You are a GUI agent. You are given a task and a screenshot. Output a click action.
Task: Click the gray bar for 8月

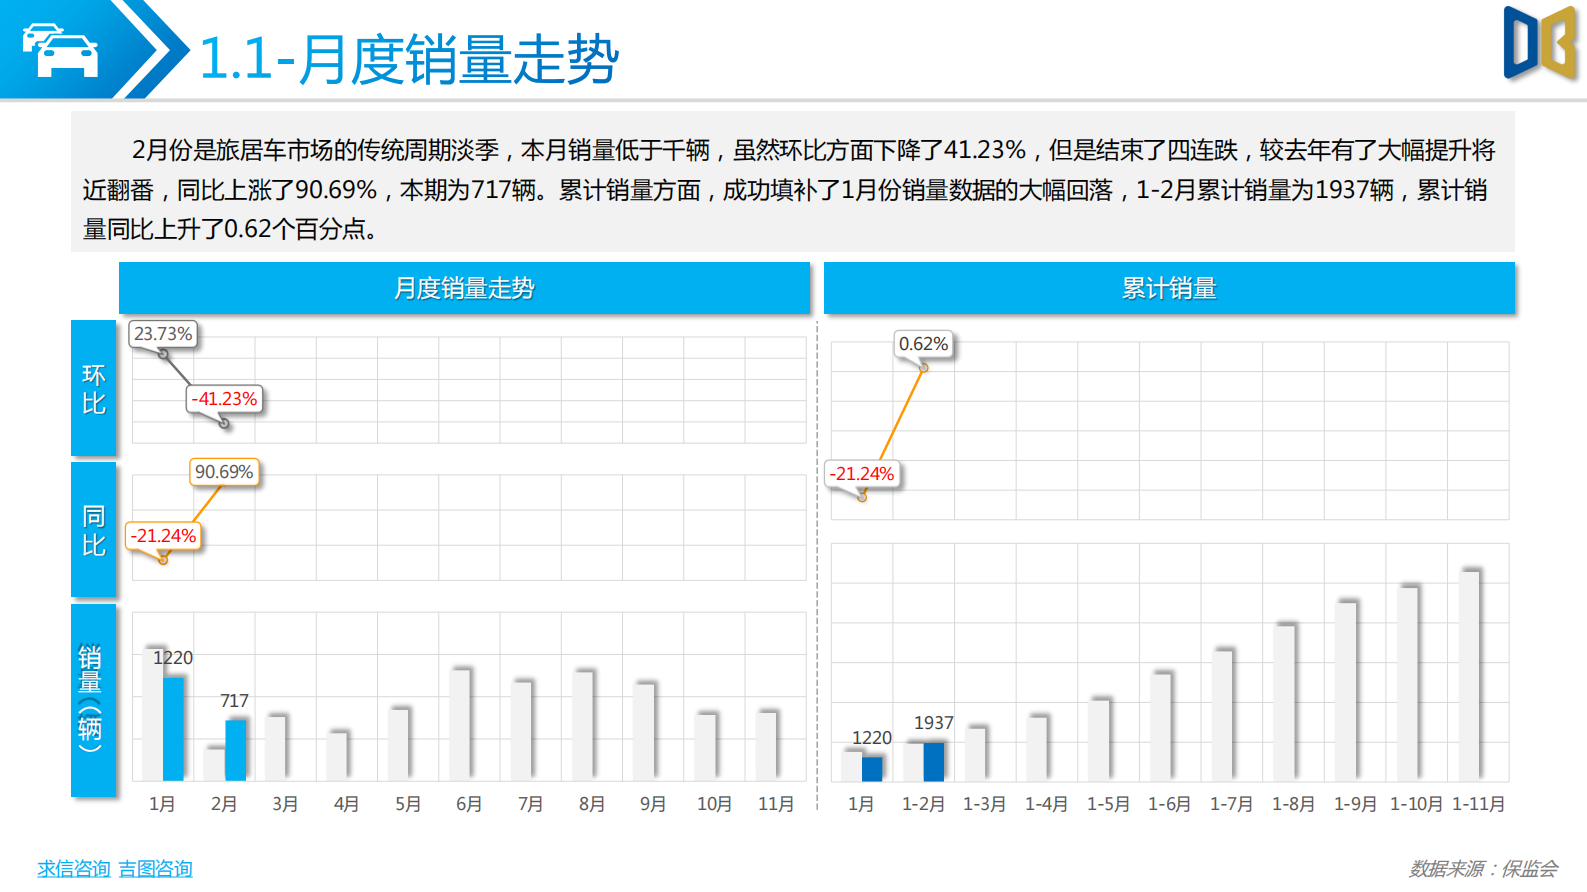[x=583, y=726]
